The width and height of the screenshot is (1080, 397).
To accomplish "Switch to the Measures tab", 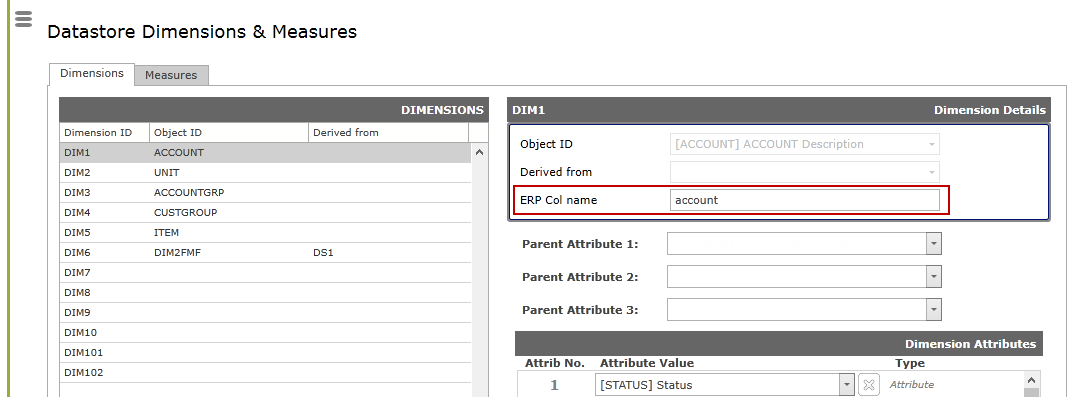I will [171, 75].
